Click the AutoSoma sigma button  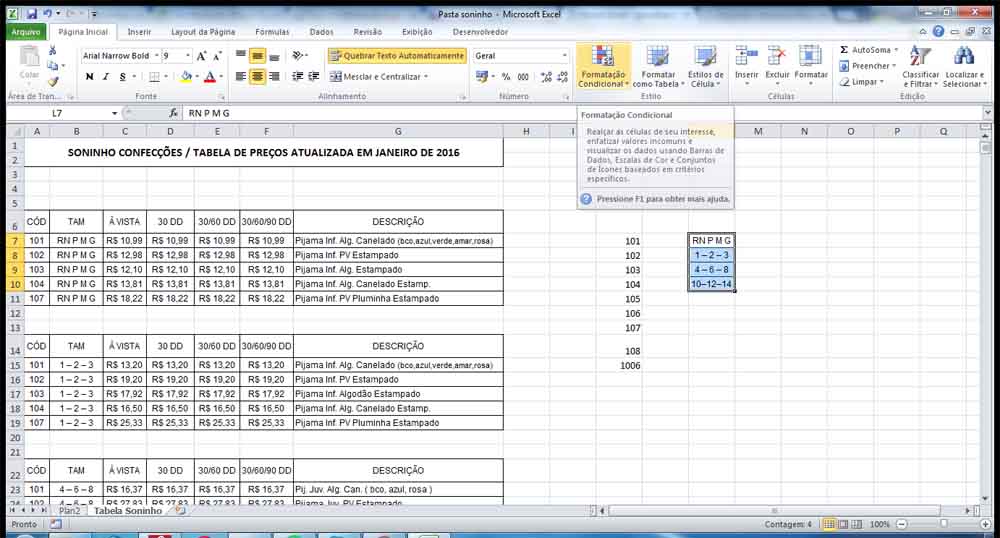864,50
